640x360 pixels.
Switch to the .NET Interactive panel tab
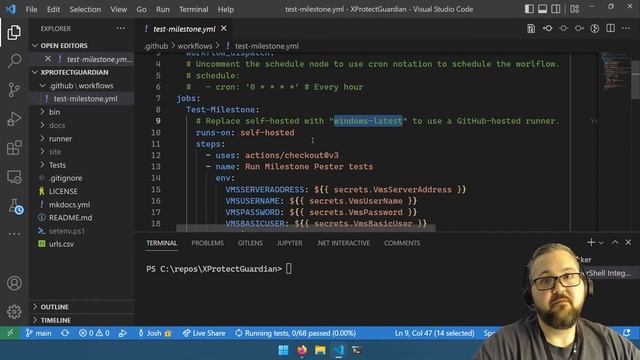[x=343, y=243]
